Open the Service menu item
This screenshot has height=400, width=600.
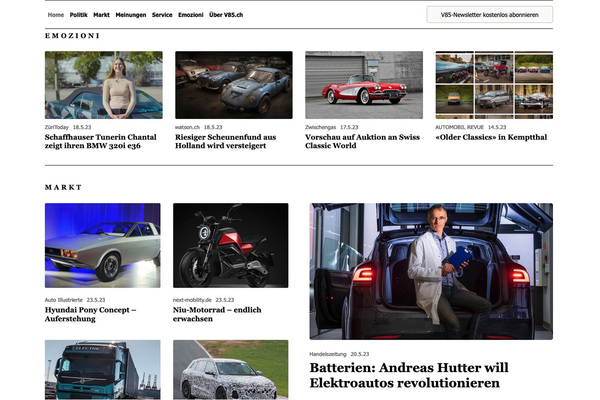click(162, 15)
